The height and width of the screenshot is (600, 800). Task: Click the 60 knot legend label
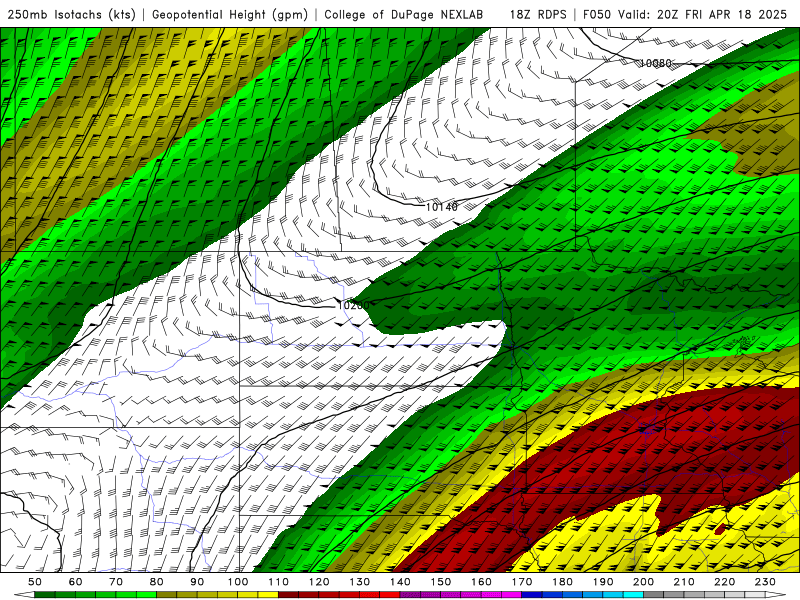point(76,582)
